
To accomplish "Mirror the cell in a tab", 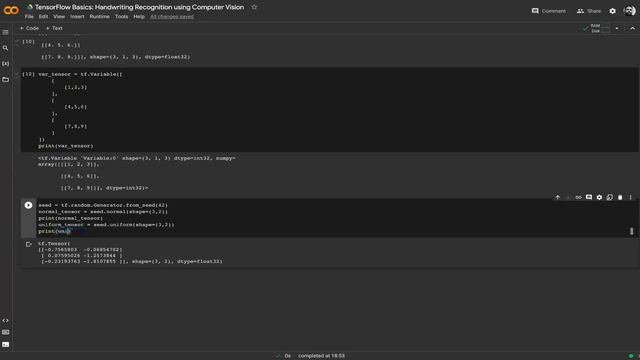I will [x=609, y=198].
